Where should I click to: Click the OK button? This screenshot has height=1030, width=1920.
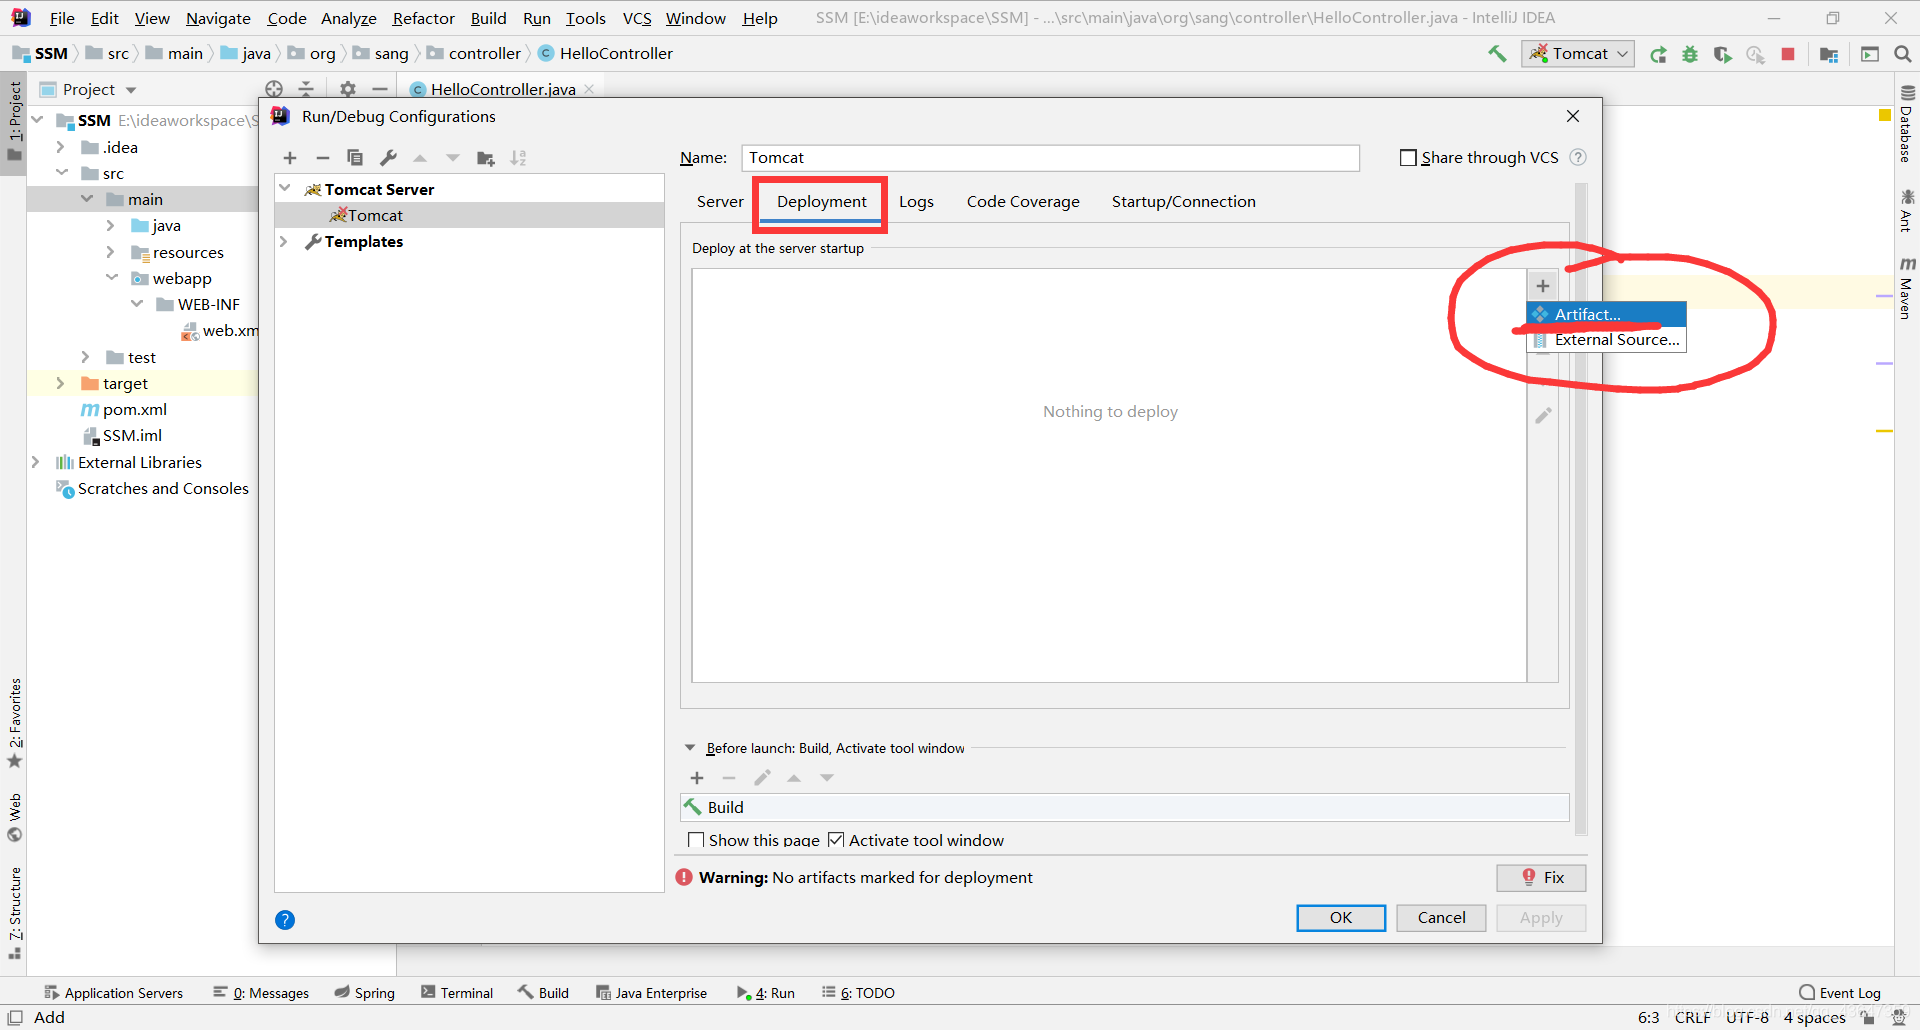click(x=1341, y=918)
